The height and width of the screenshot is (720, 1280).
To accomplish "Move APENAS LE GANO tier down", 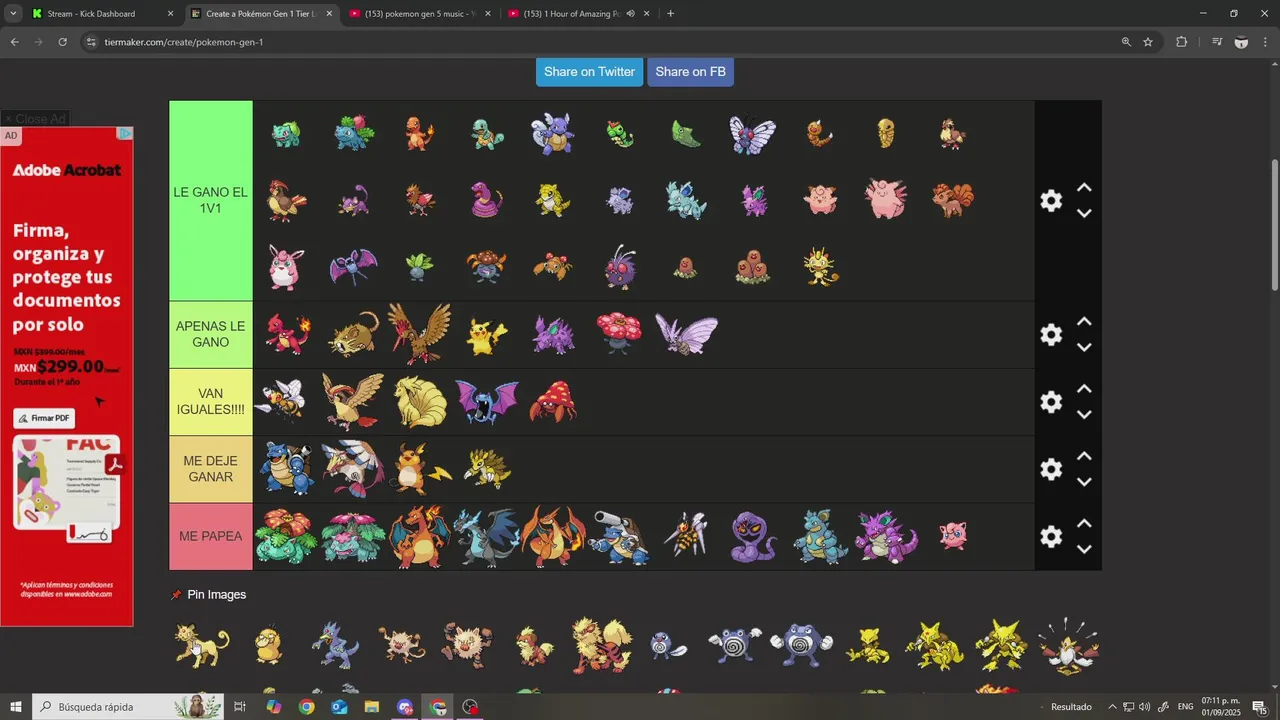I will [x=1084, y=347].
